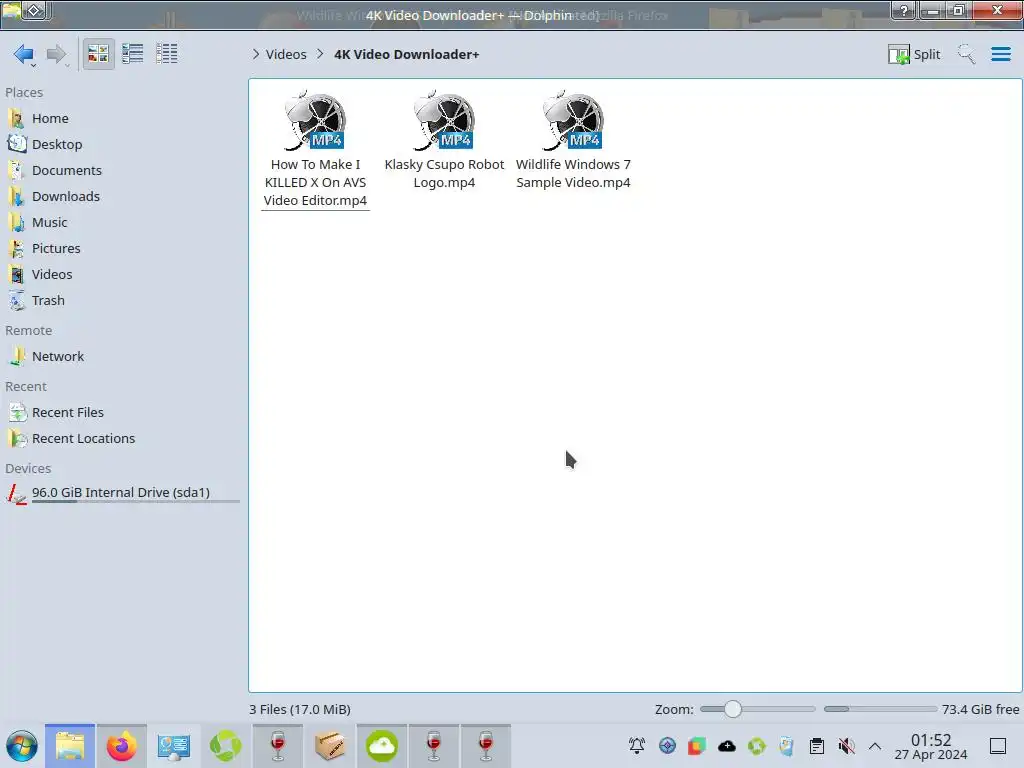Click the Videos breadcrumb

(286, 54)
